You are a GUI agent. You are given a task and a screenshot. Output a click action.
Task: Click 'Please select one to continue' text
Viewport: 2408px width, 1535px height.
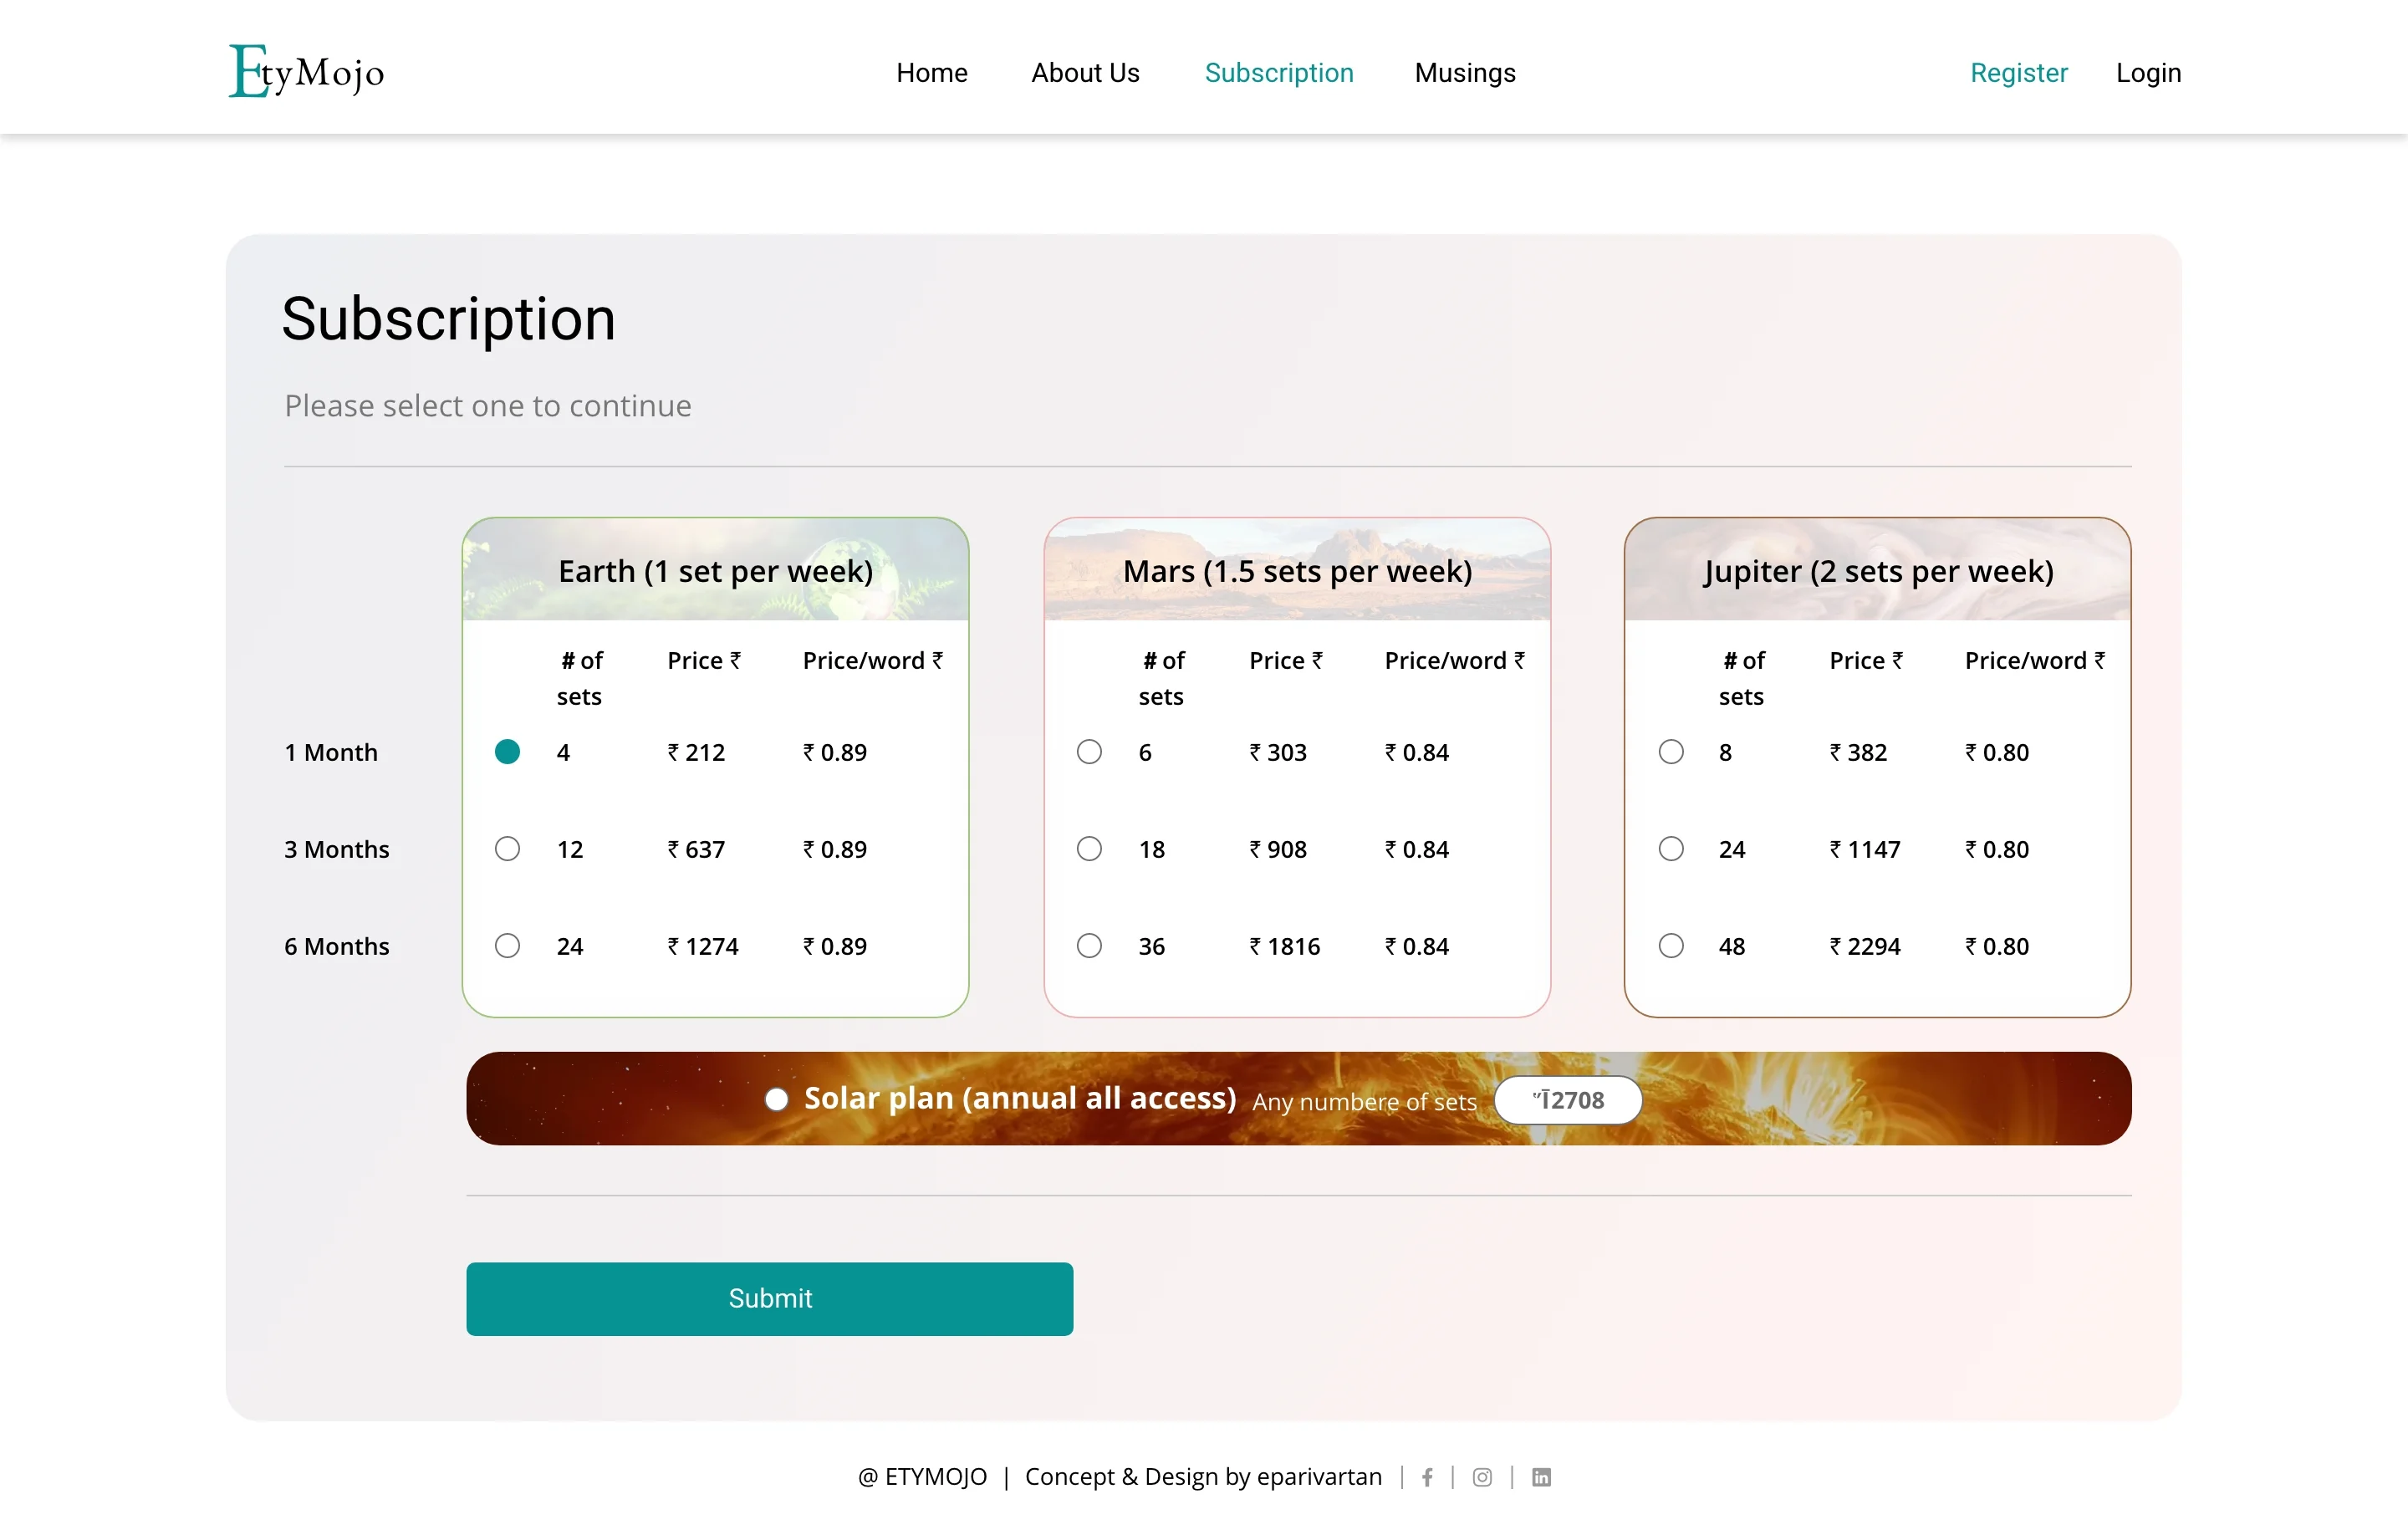pyautogui.click(x=487, y=405)
